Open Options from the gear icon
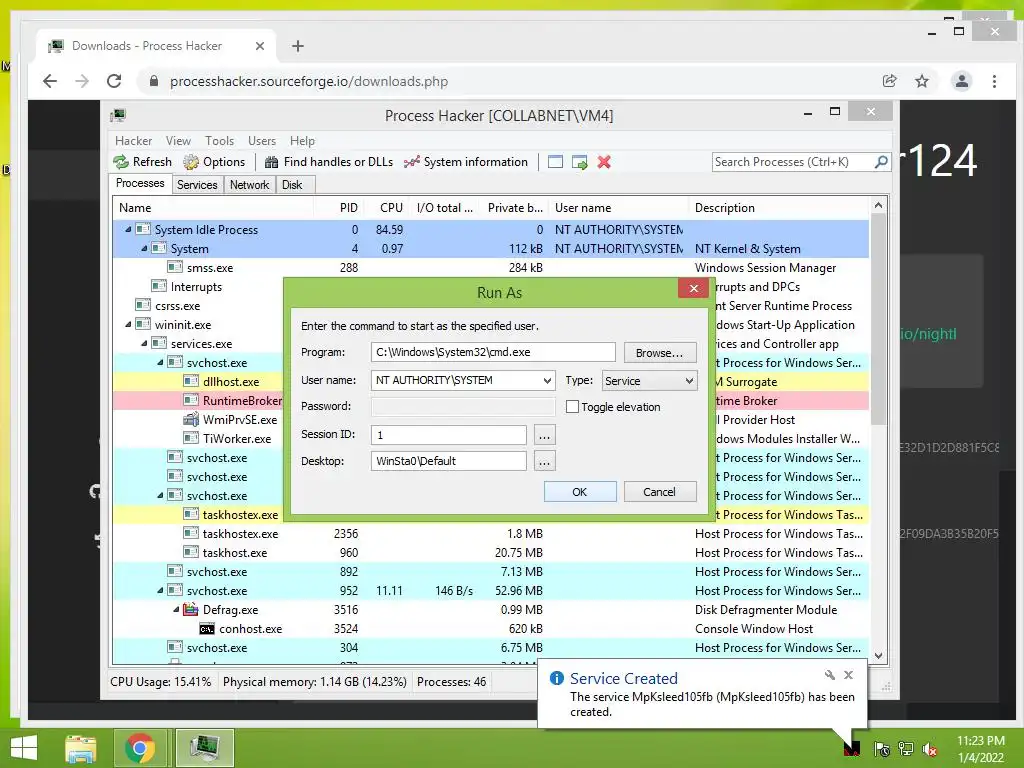This screenshot has height=768, width=1024. [191, 162]
